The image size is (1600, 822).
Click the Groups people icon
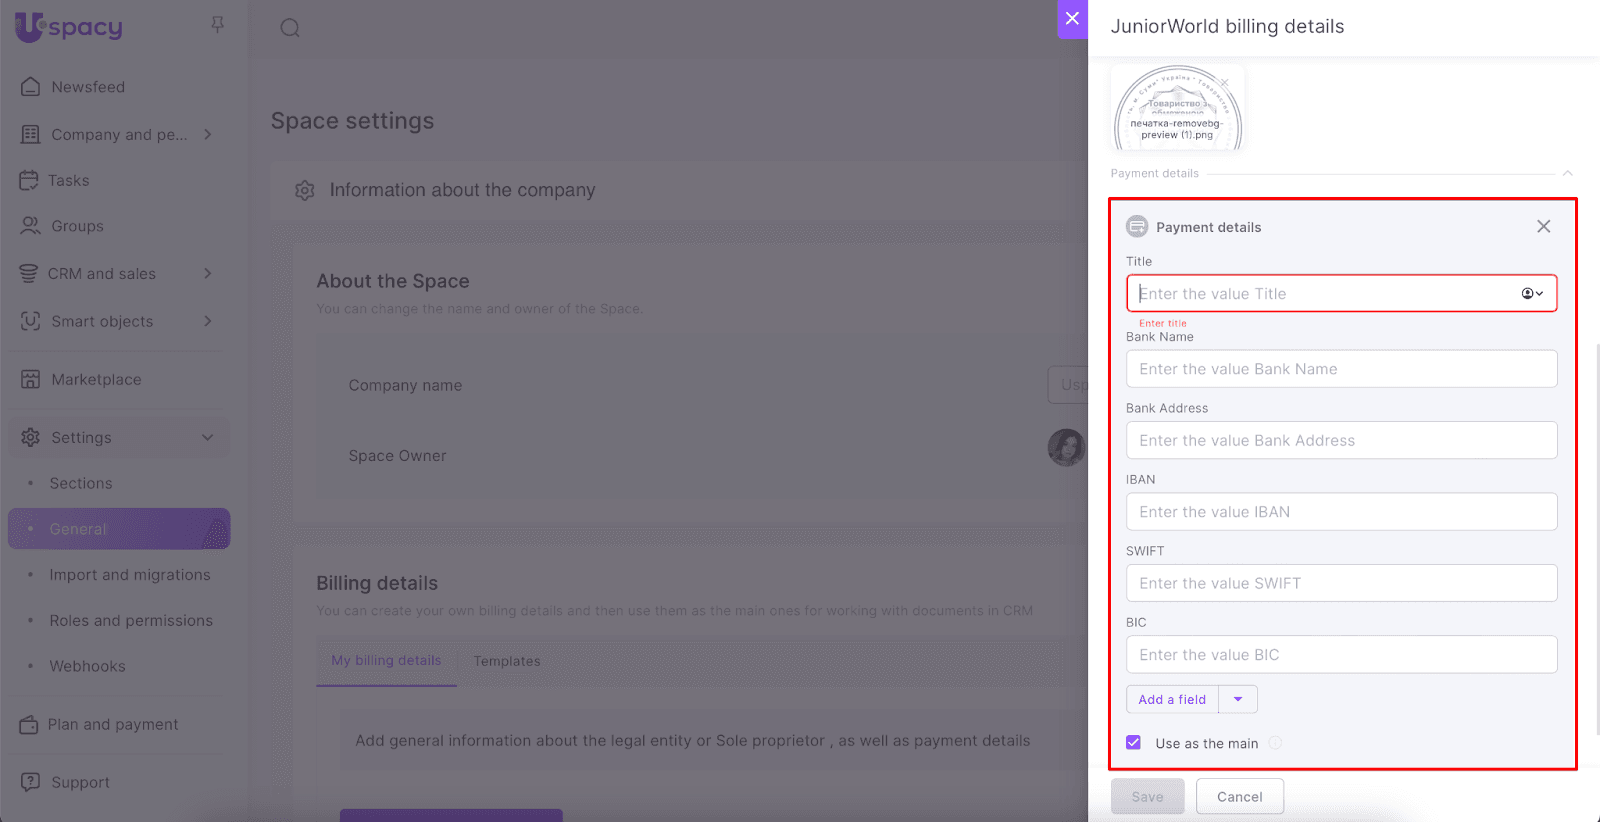pyautogui.click(x=30, y=226)
